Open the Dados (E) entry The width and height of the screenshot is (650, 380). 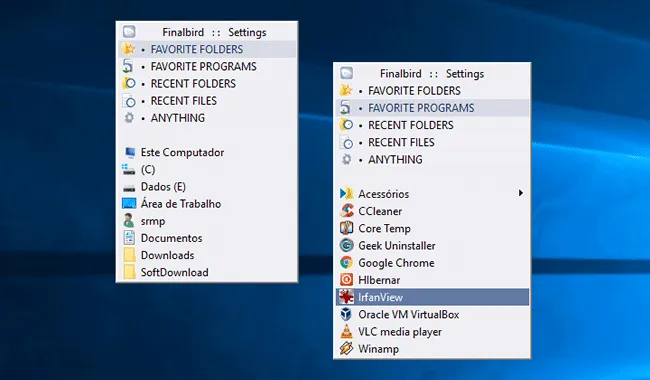[207, 187]
